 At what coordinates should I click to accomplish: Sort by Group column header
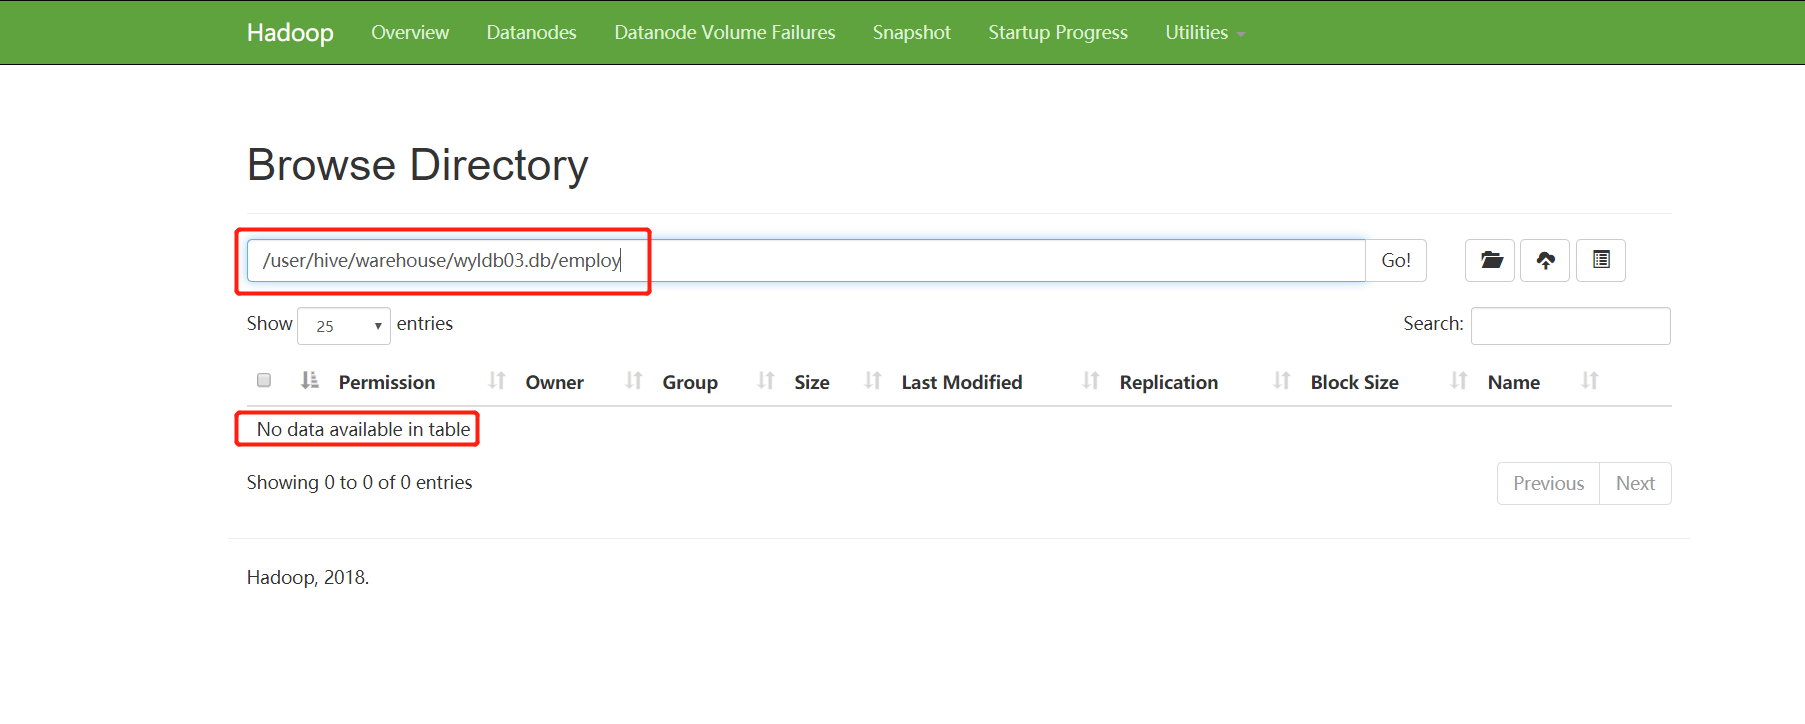[690, 382]
